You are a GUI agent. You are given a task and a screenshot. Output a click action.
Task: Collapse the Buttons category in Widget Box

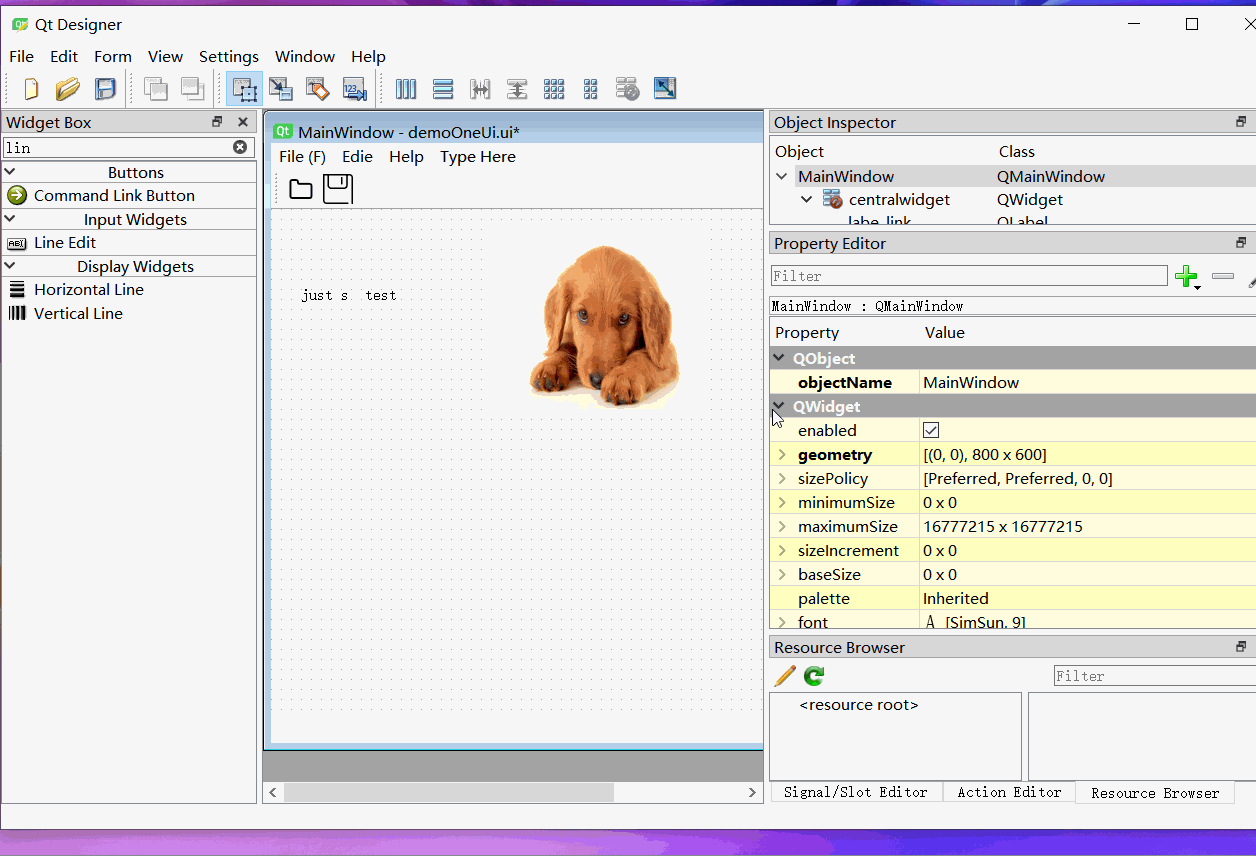click(x=10, y=172)
